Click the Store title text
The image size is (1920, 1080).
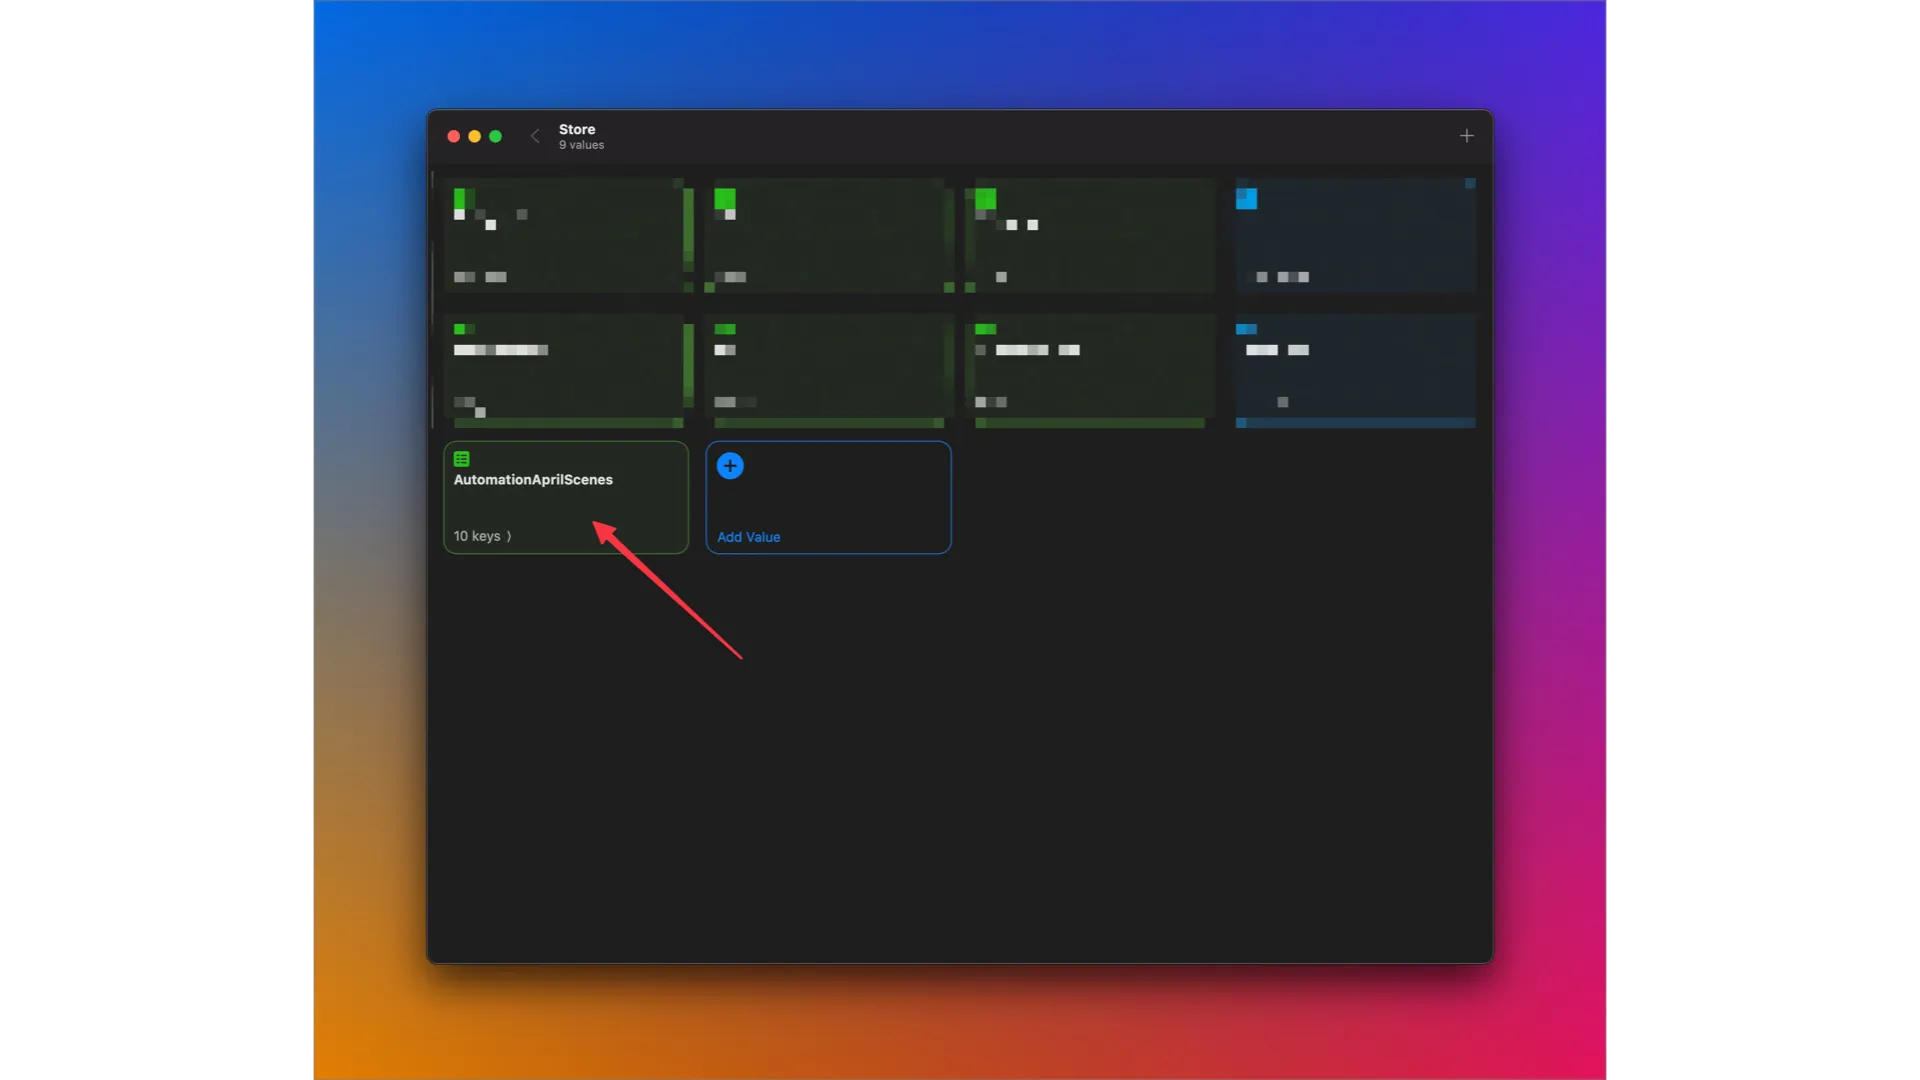click(577, 129)
